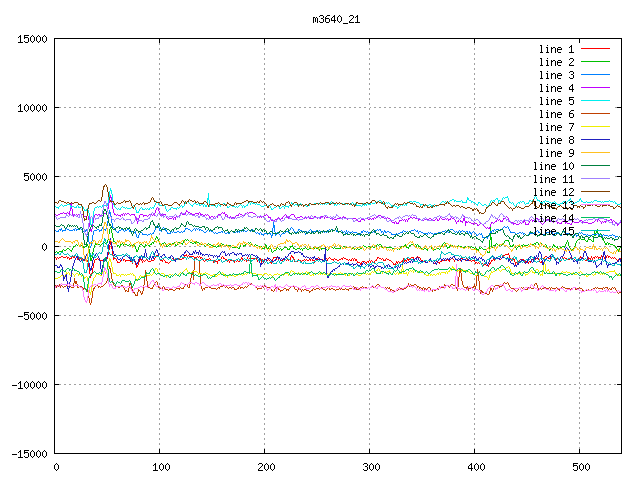Click the 5000 y-axis tick label

[34, 177]
